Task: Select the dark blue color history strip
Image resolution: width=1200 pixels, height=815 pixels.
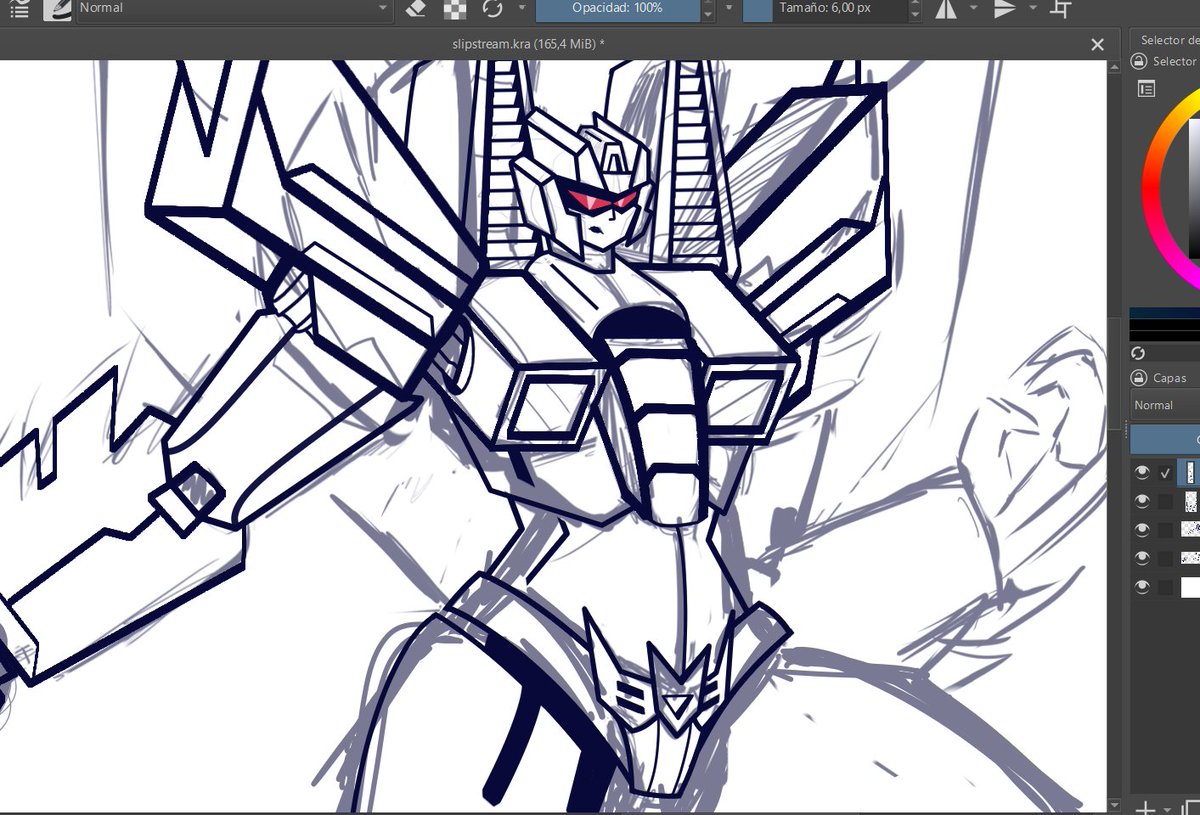Action: 1165,314
